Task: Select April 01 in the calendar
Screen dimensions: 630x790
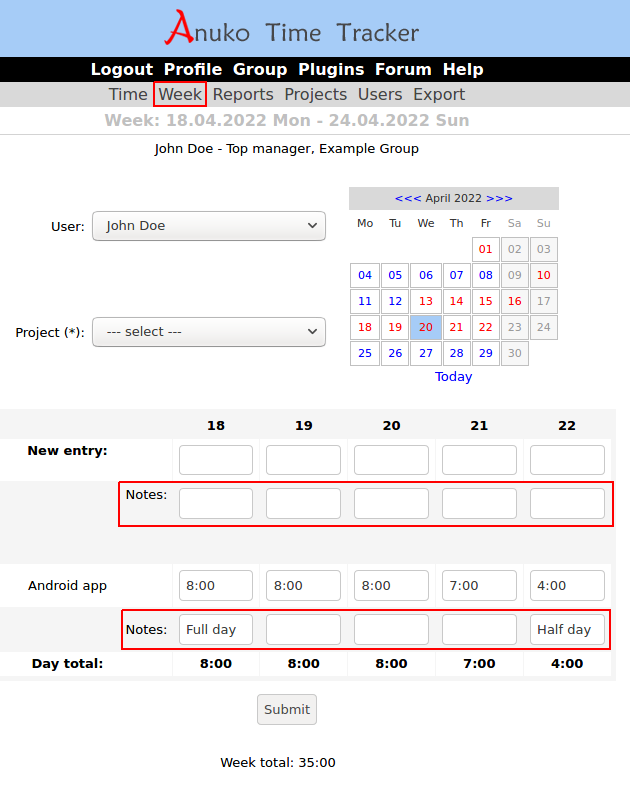Action: pos(485,249)
